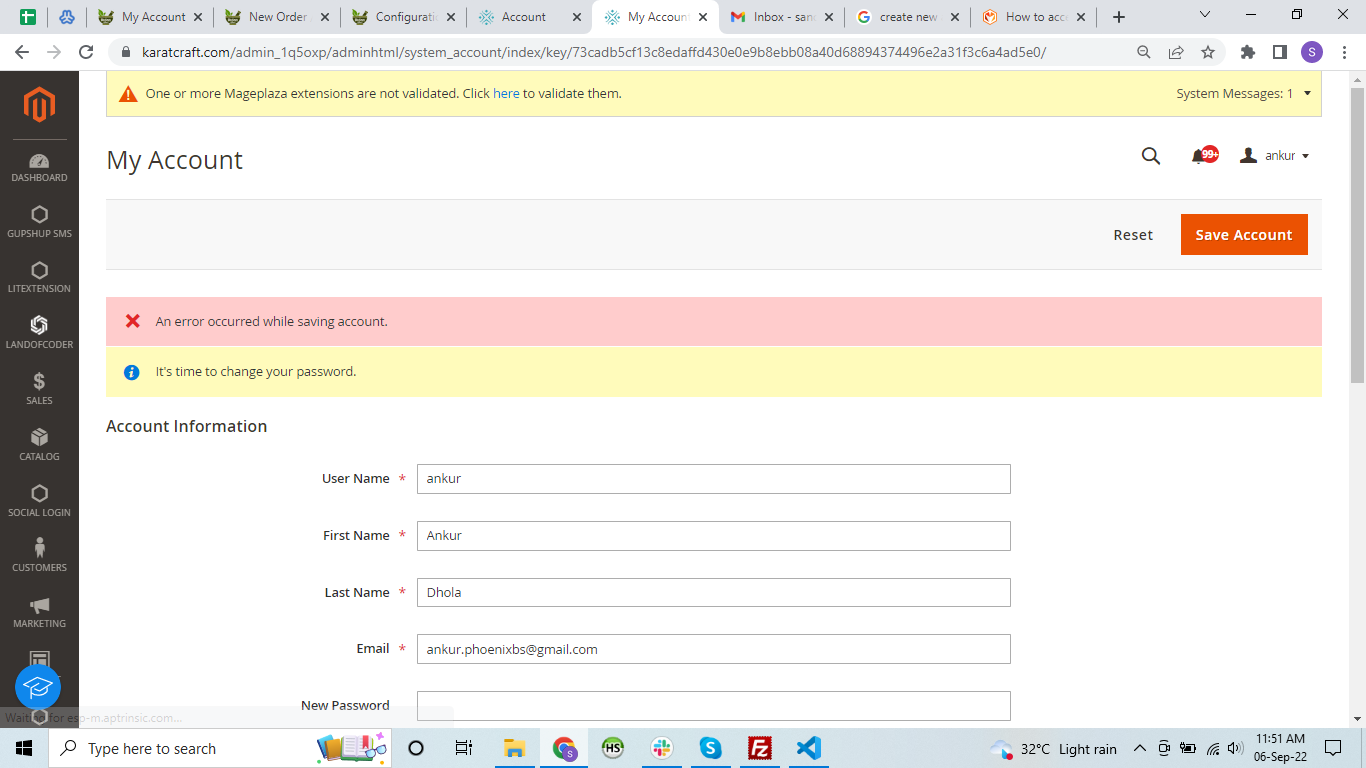The height and width of the screenshot is (768, 1366).
Task: Open the Dashboard from the sidebar
Action: click(x=39, y=165)
